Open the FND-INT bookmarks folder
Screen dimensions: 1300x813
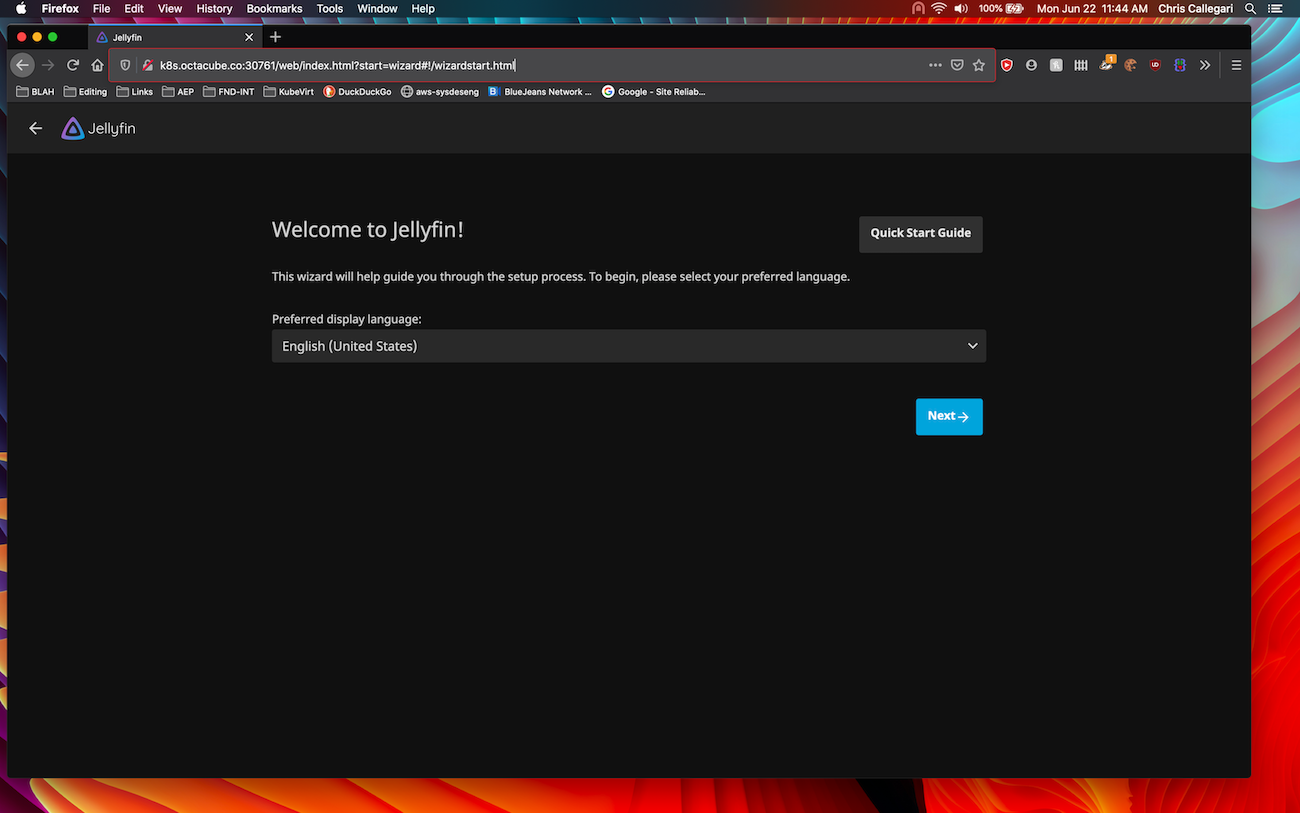coord(228,91)
